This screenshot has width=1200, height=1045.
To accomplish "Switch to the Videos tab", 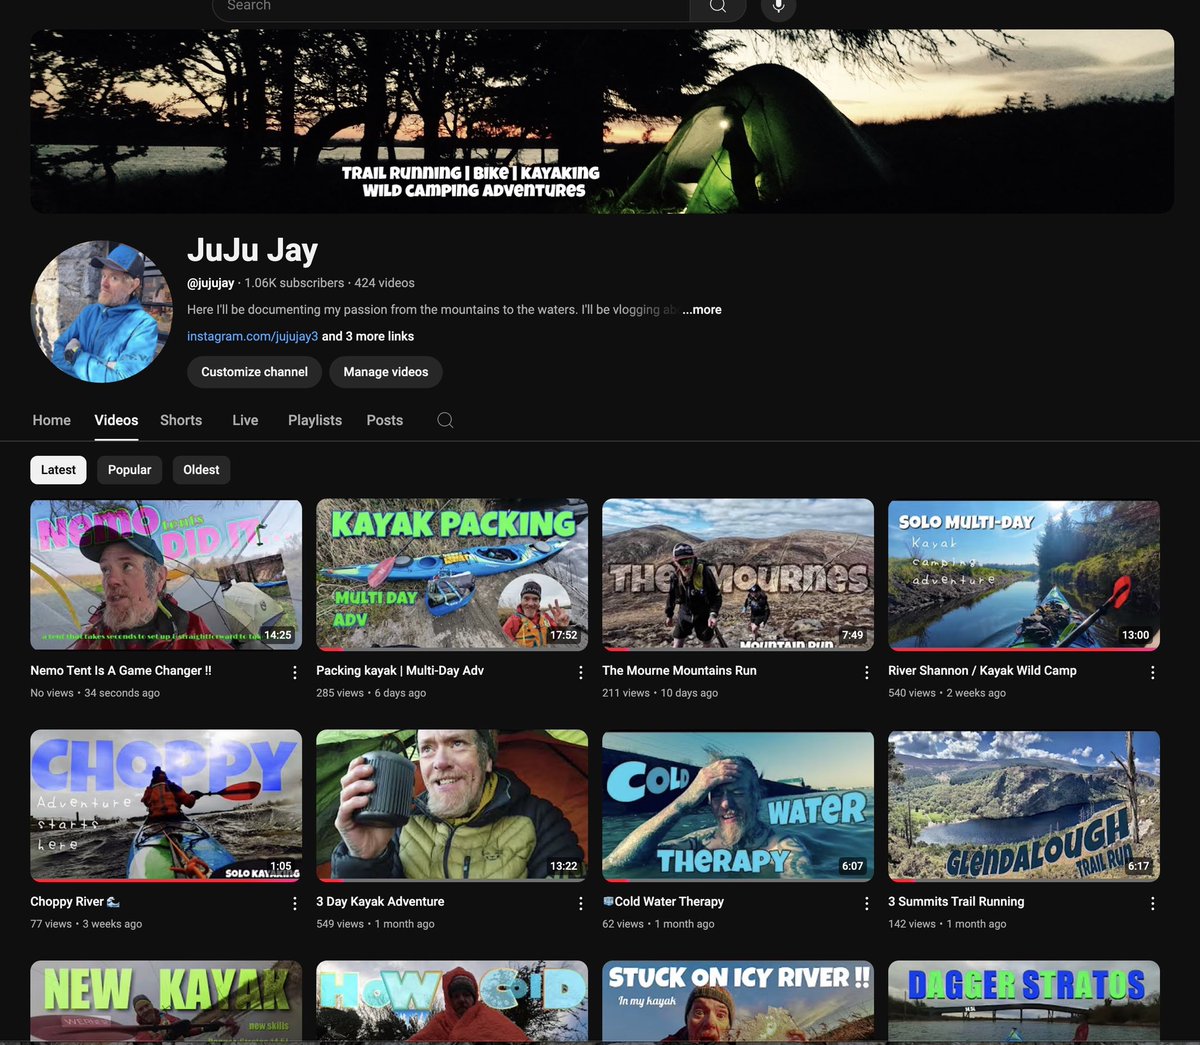I will point(116,420).
